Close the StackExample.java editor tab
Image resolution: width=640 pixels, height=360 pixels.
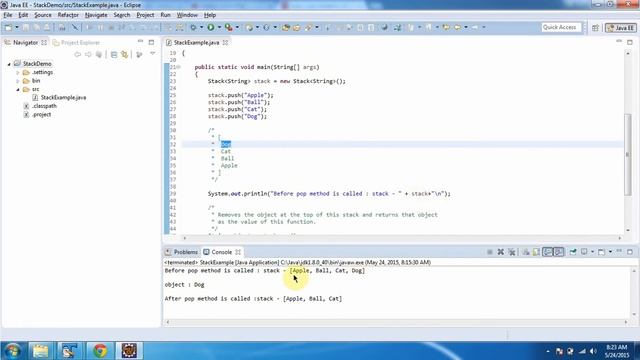coord(225,42)
